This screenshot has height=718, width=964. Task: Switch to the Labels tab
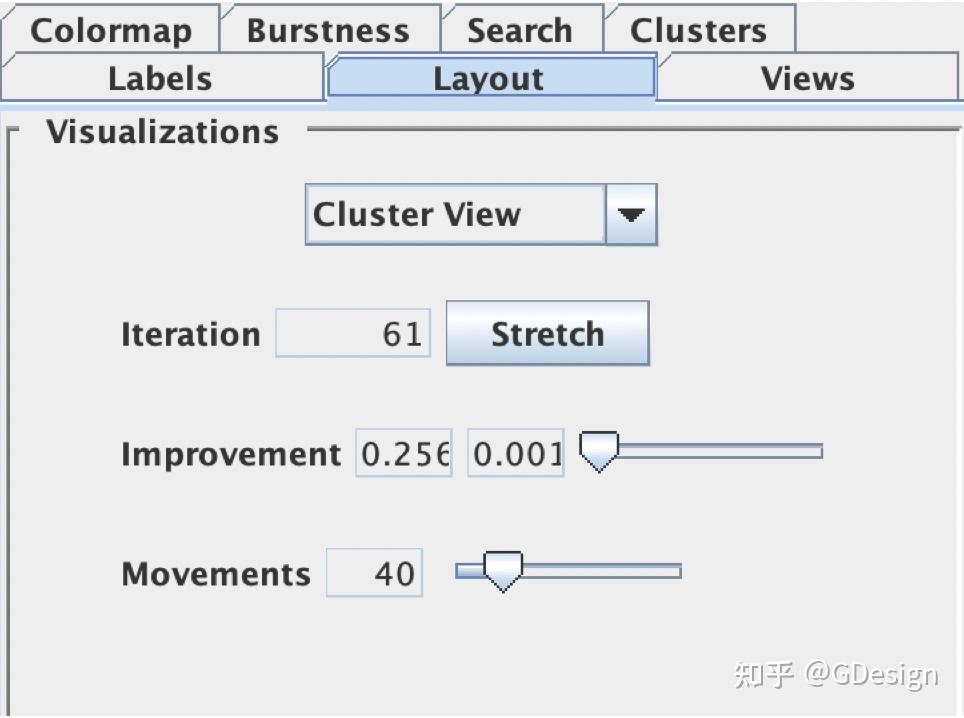(x=160, y=79)
